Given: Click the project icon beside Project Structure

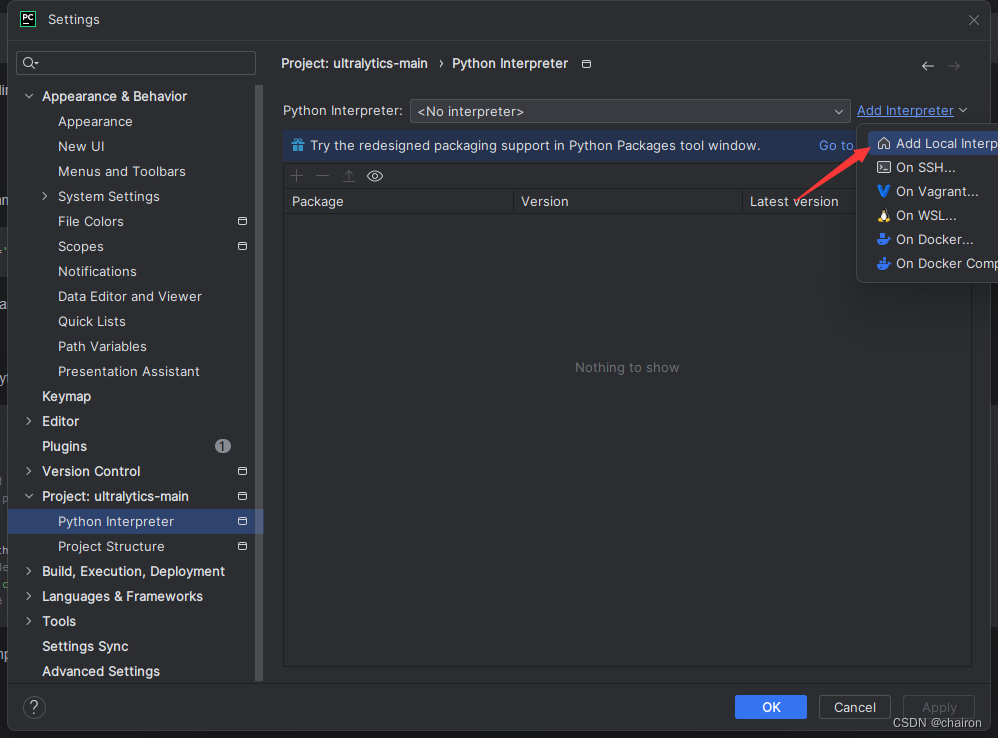Looking at the screenshot, I should 242,546.
